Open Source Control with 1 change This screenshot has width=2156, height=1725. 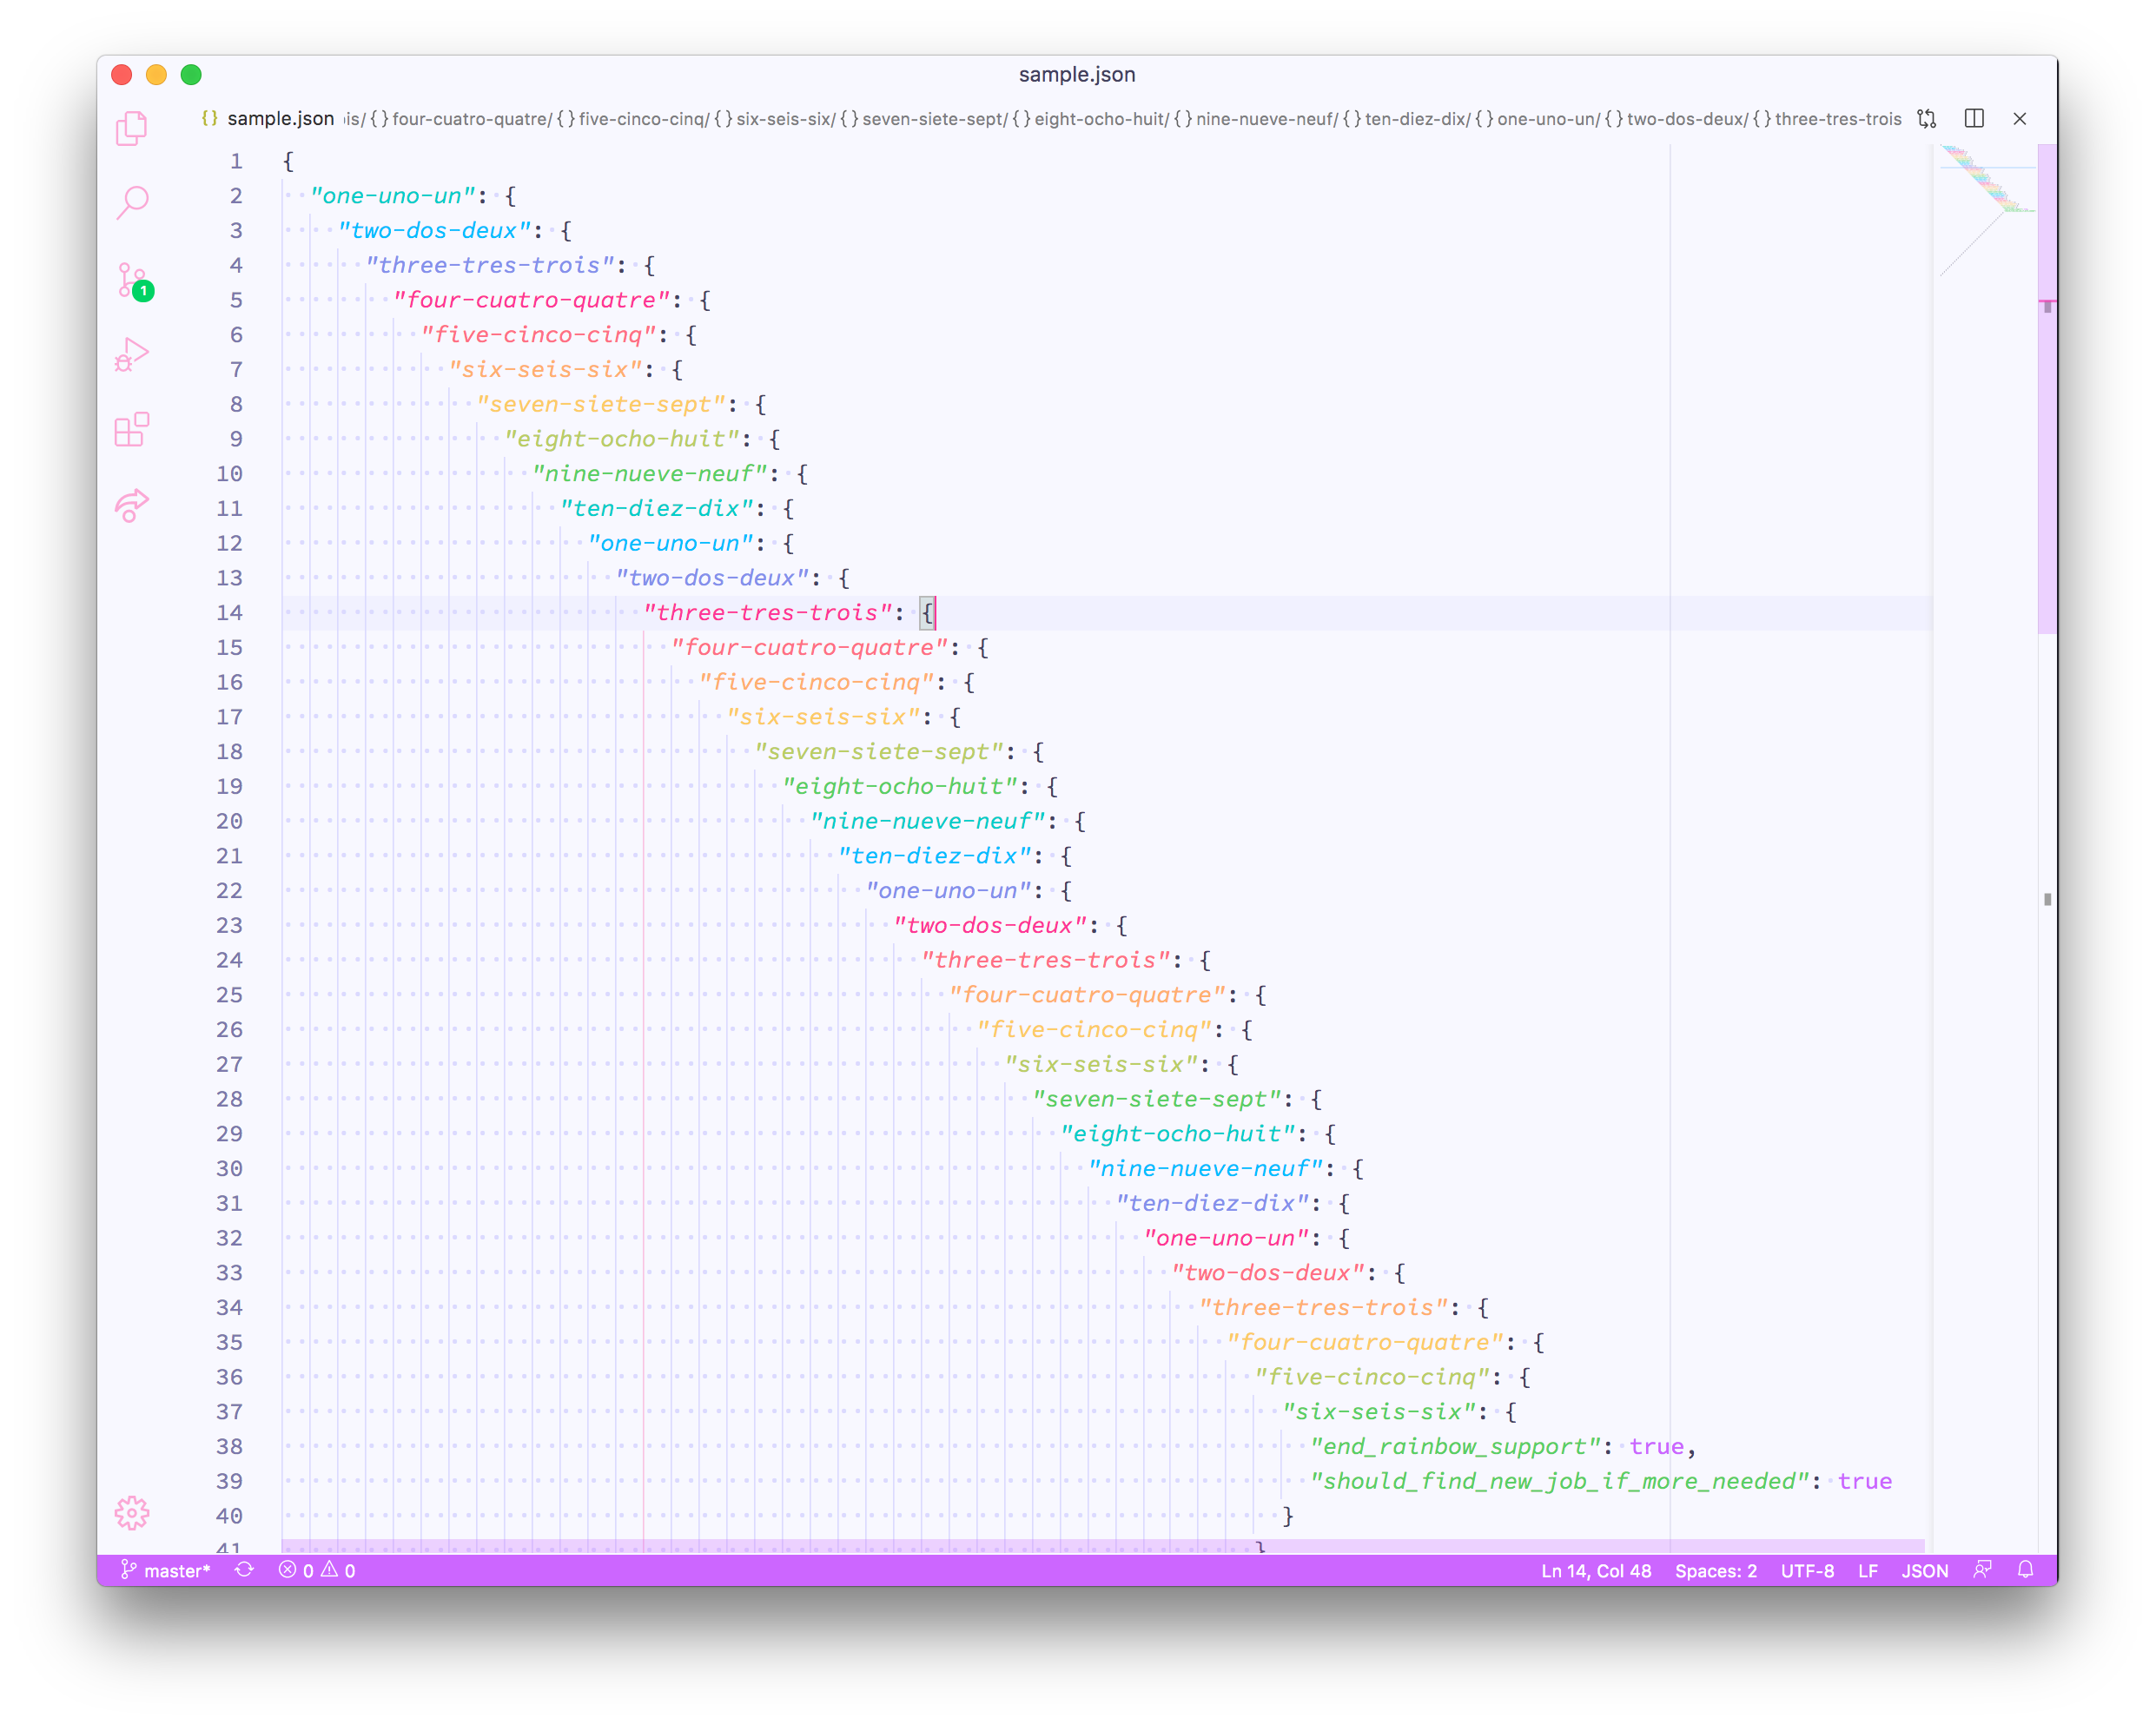(132, 280)
